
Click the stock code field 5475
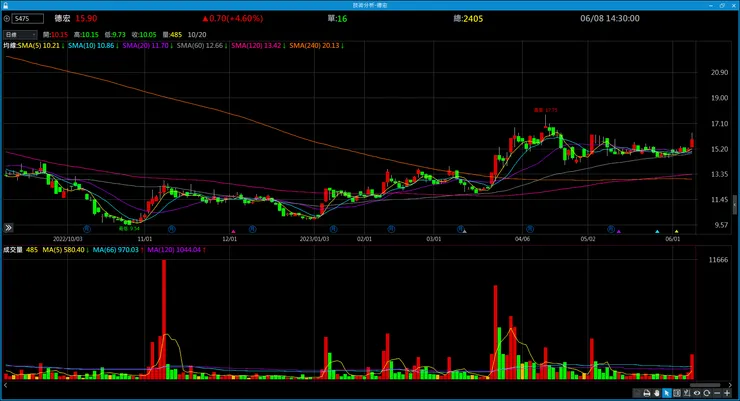[28, 19]
